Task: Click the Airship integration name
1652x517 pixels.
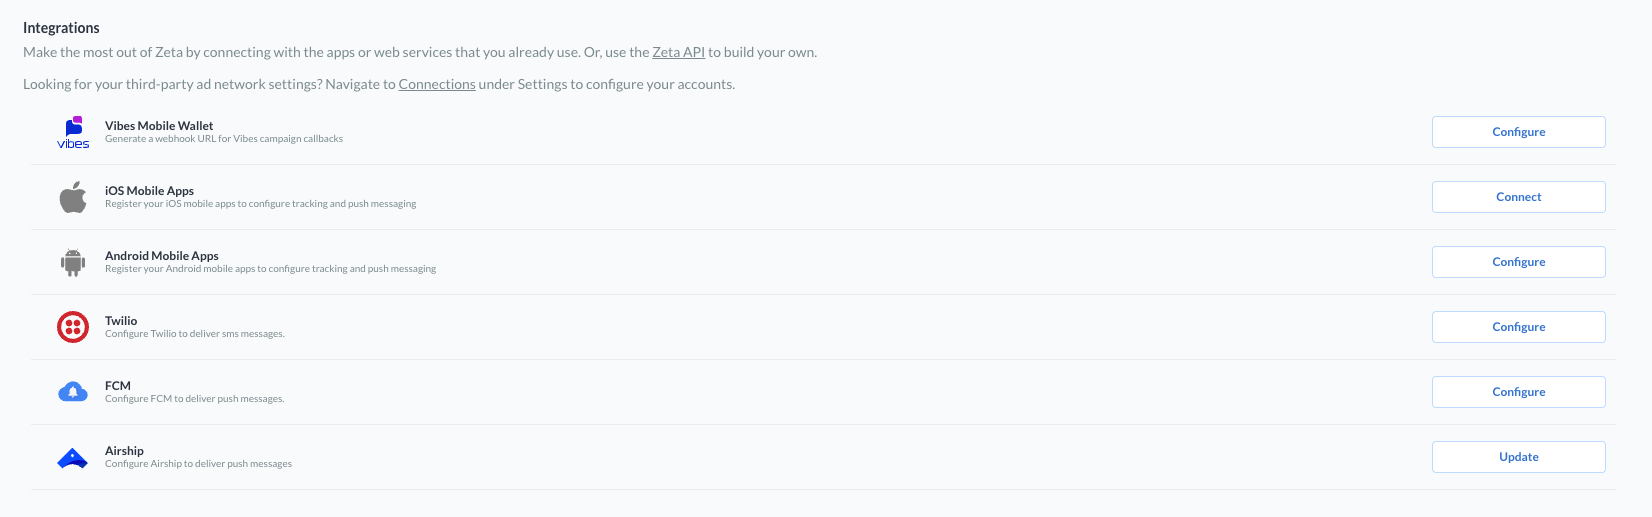Action: tap(124, 451)
